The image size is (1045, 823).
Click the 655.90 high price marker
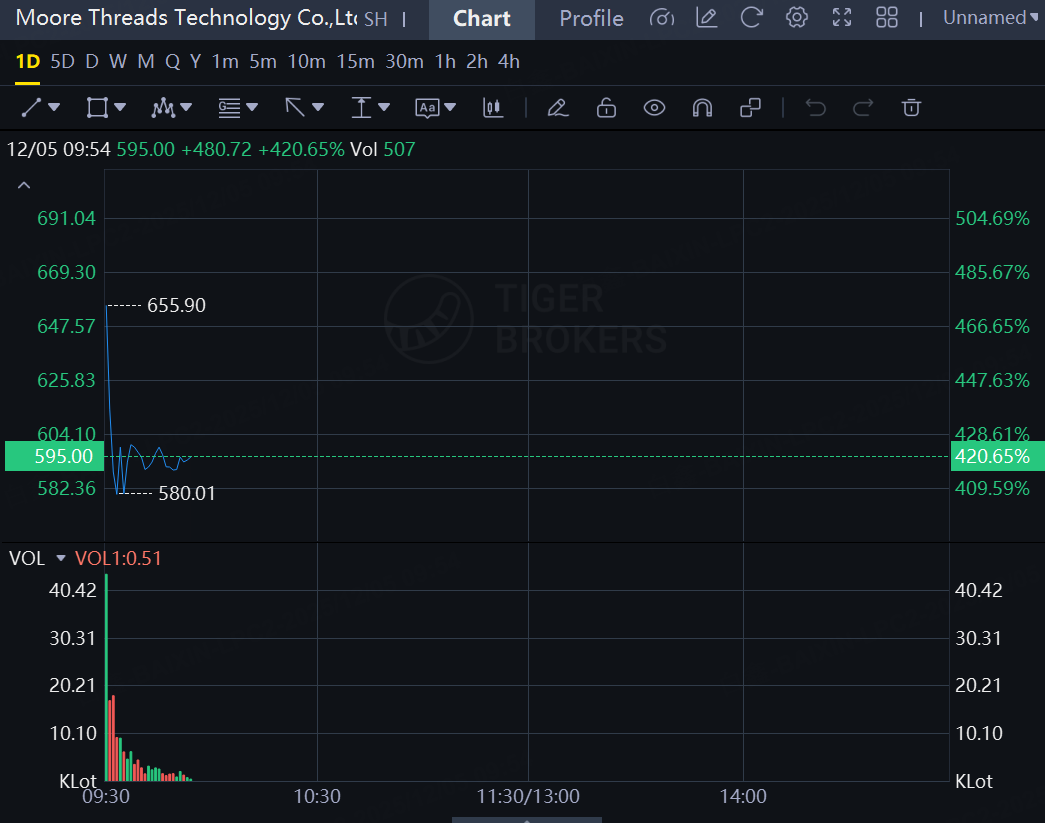(x=177, y=305)
